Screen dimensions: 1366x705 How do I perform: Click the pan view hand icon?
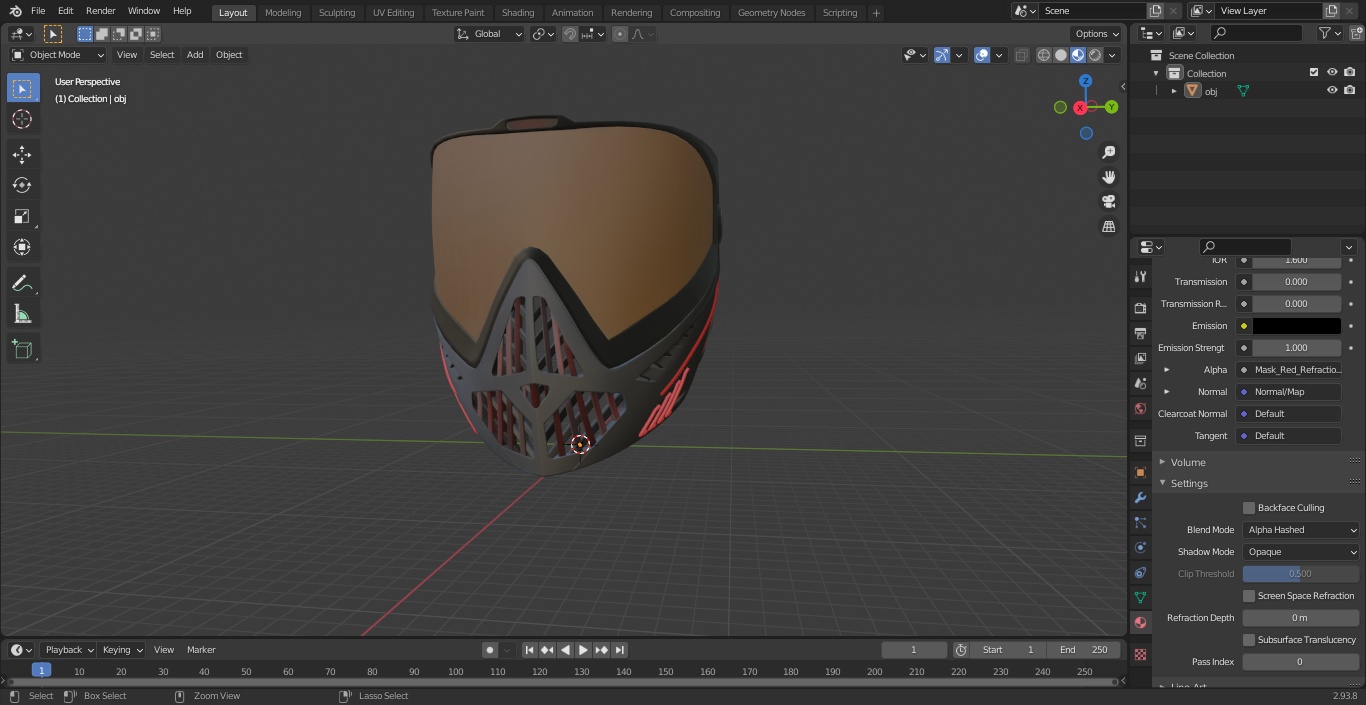click(x=1108, y=177)
